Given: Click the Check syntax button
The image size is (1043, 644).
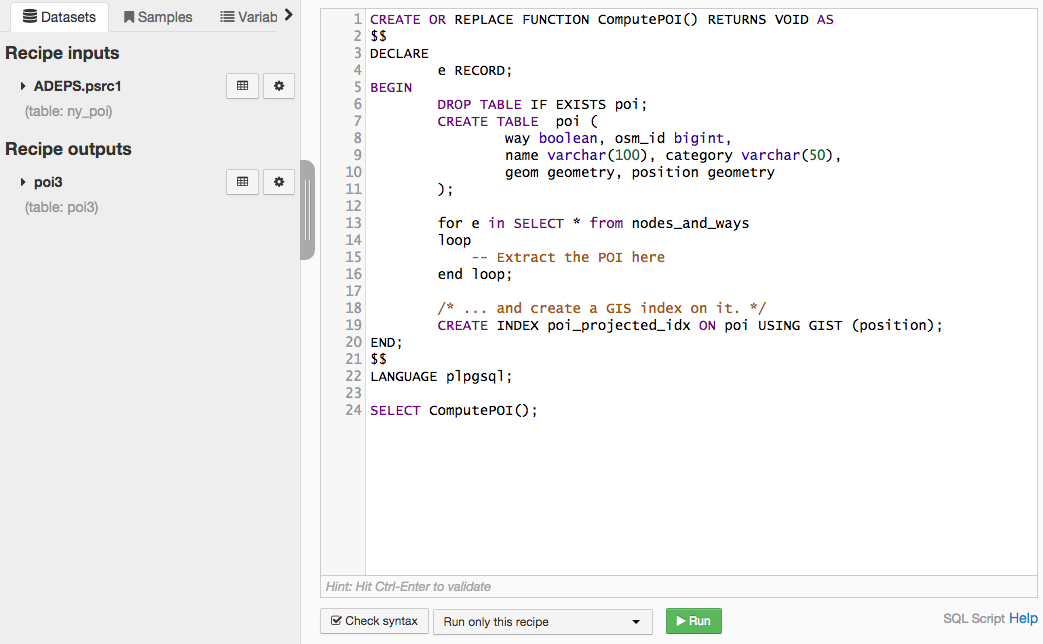Looking at the screenshot, I should [x=374, y=621].
